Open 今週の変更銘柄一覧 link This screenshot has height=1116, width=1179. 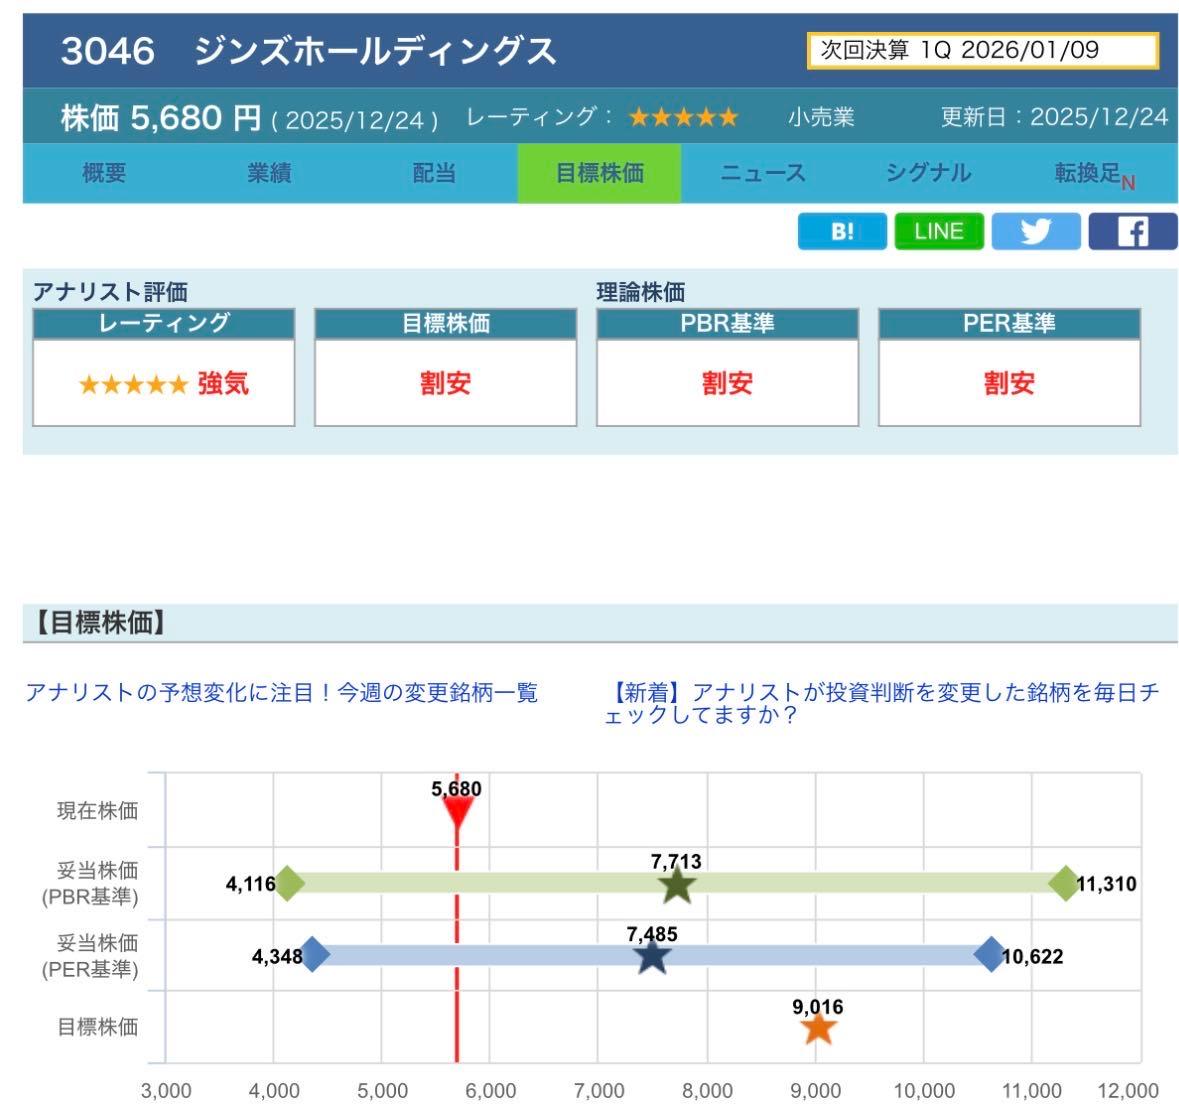coord(283,691)
